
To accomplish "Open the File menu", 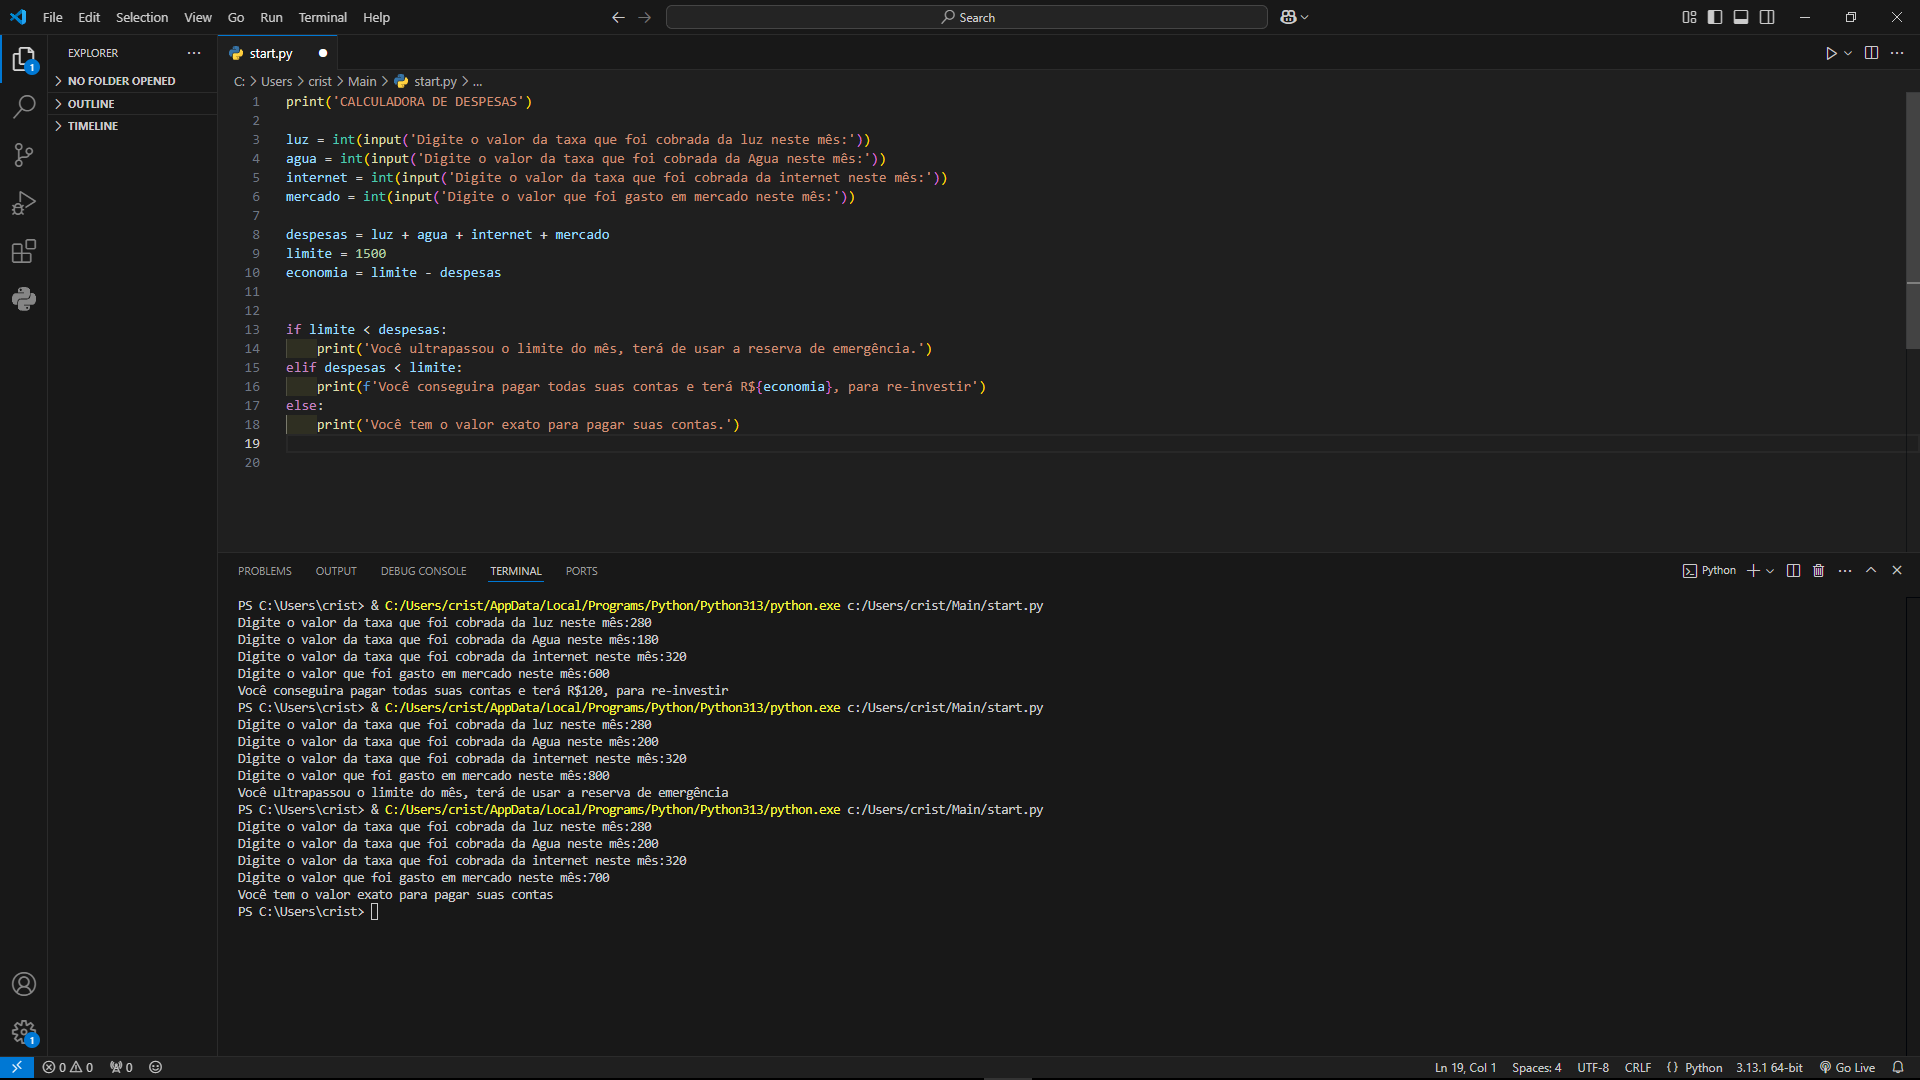I will (53, 17).
